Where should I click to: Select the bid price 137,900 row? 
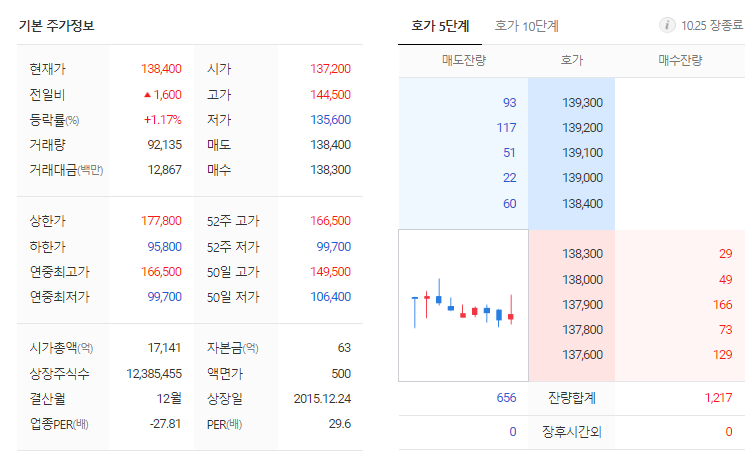coord(582,305)
